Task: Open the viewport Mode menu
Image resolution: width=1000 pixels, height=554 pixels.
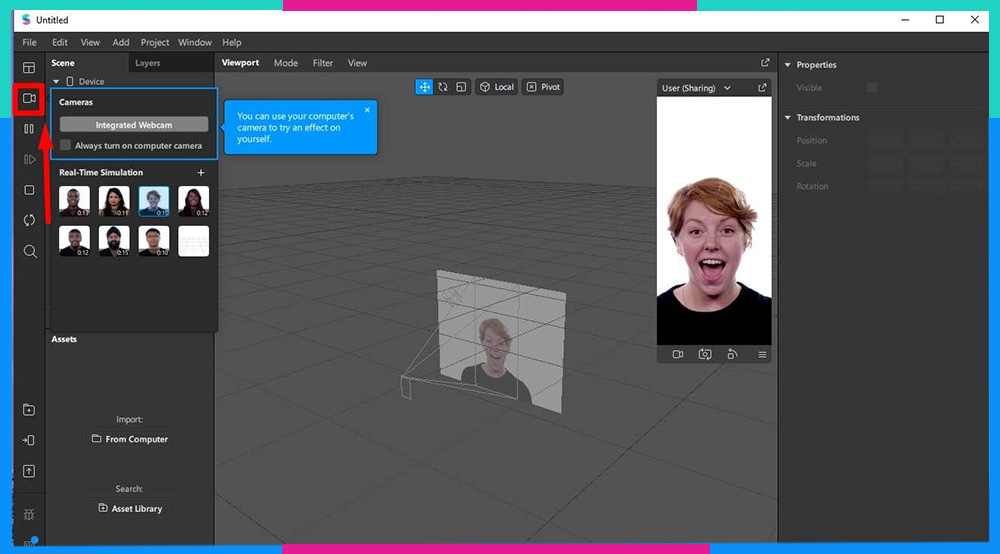Action: (x=286, y=63)
